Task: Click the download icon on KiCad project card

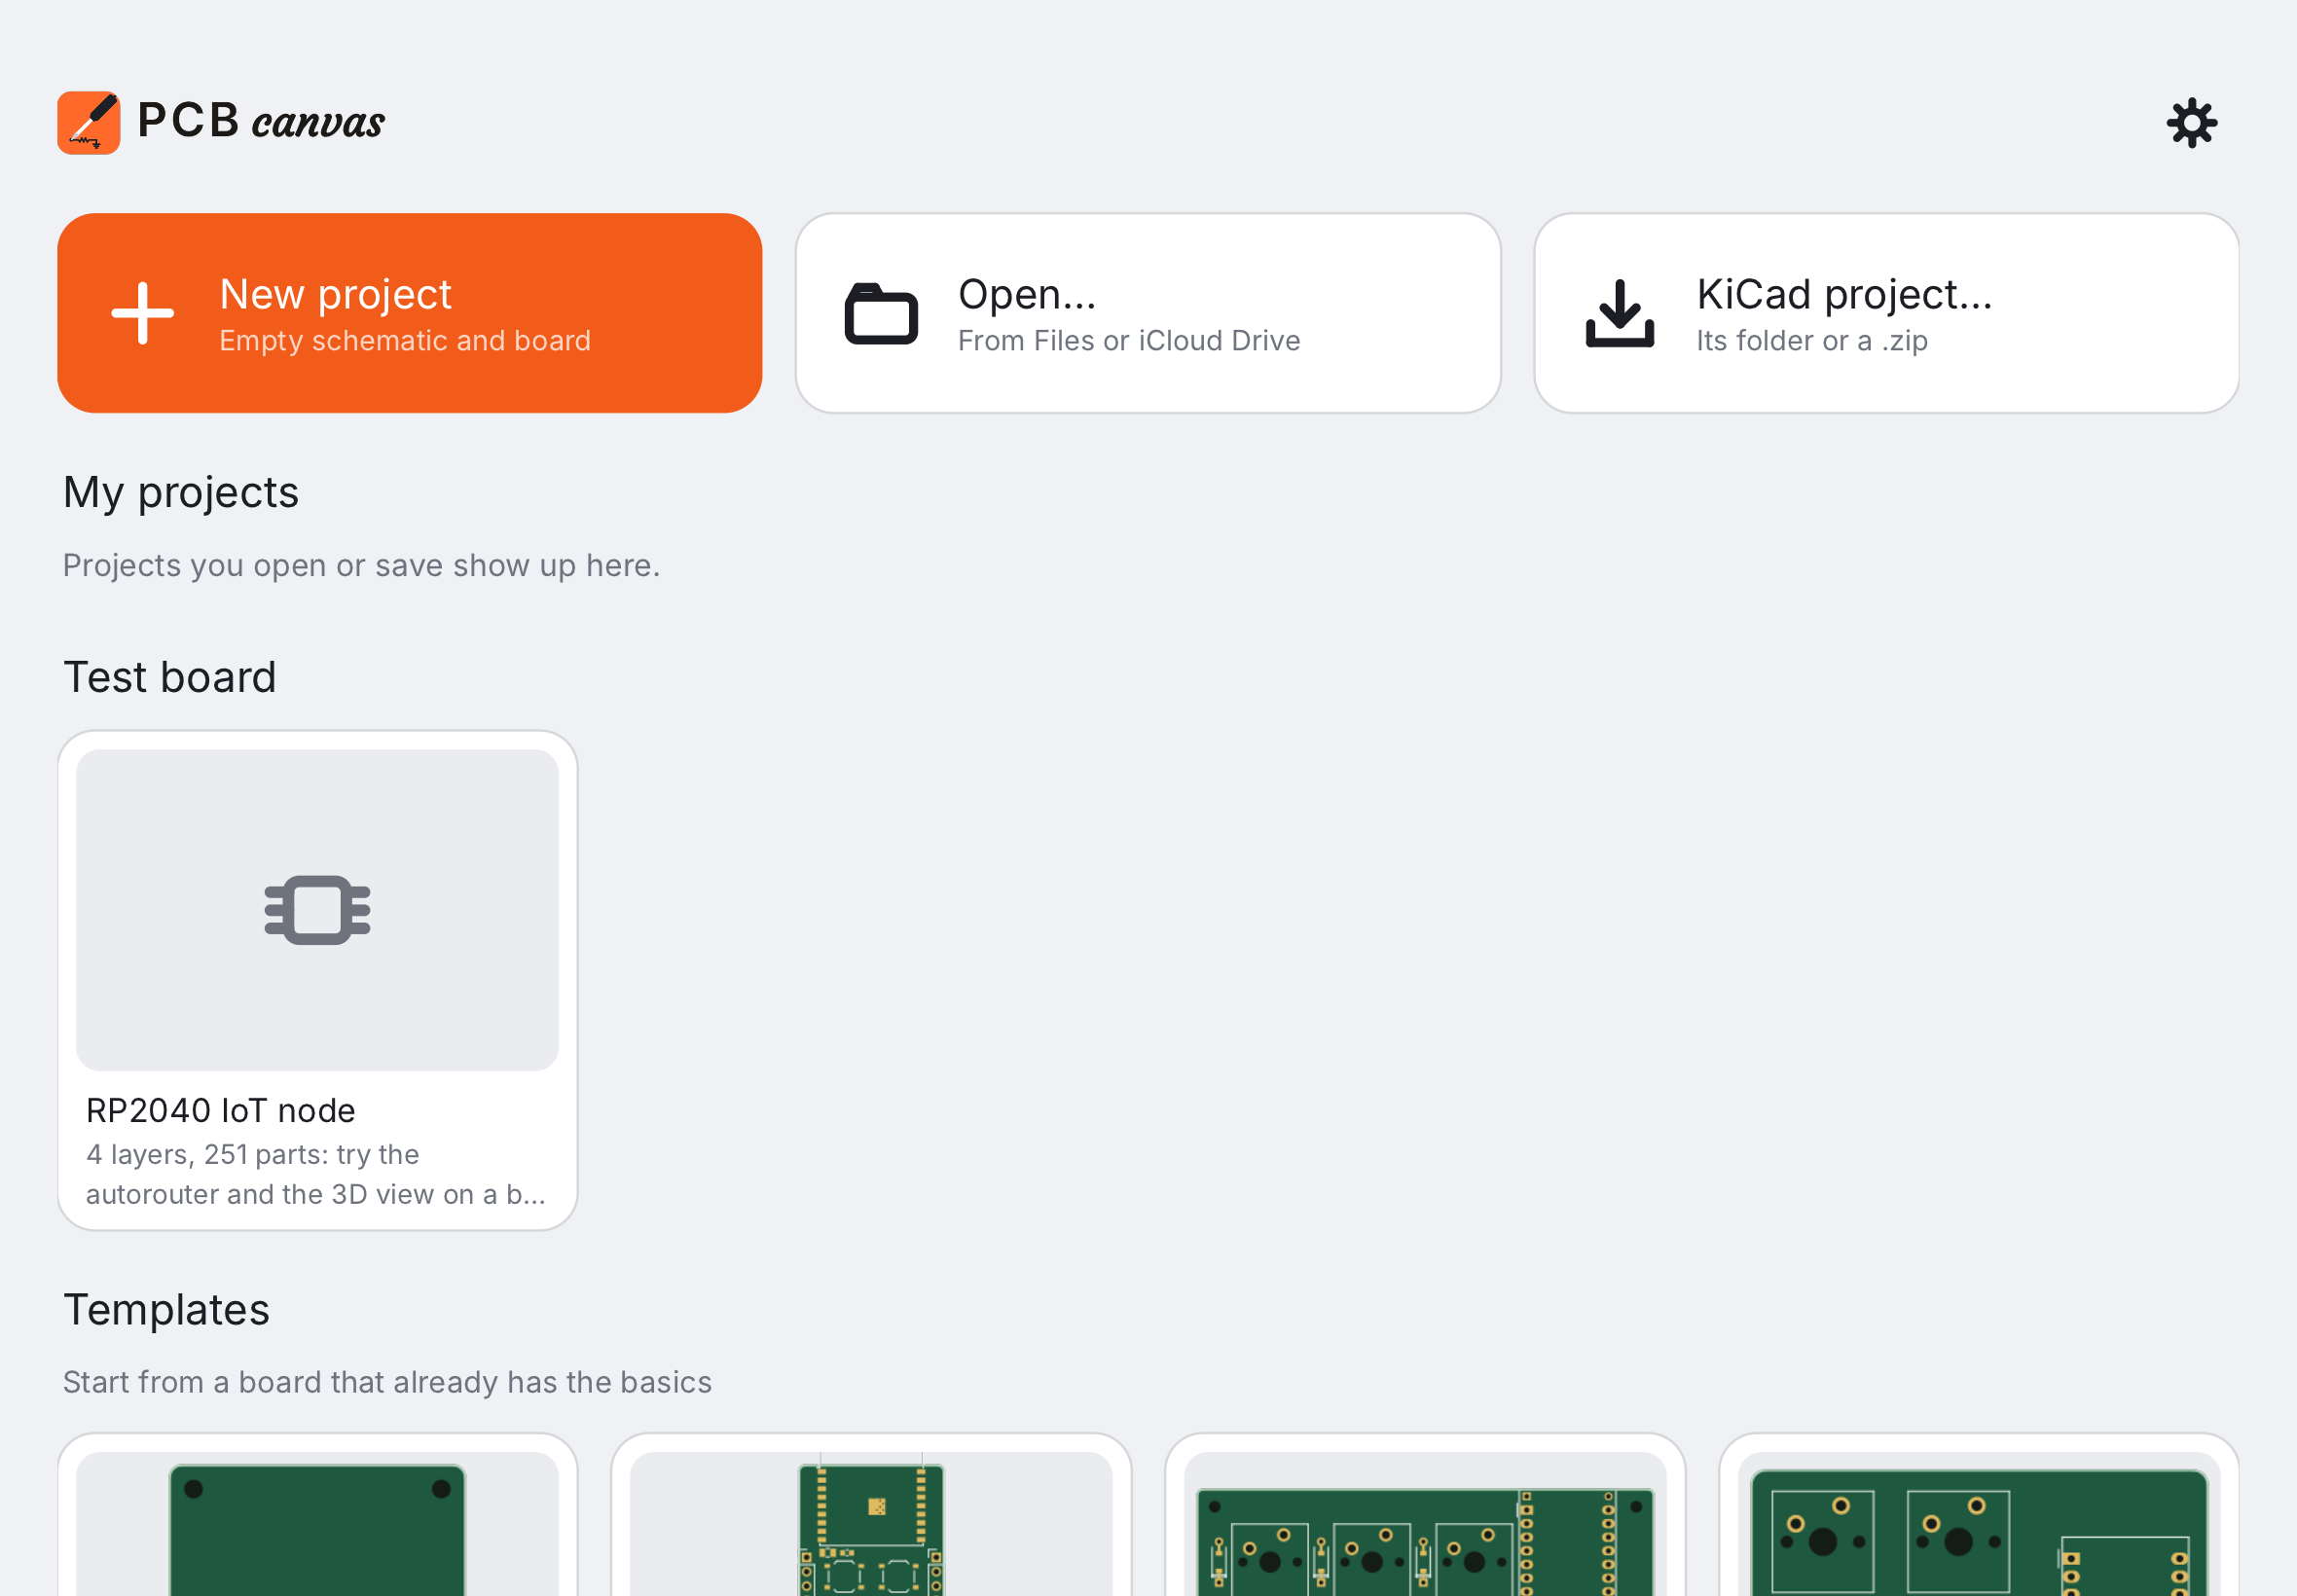Action: click(x=1620, y=313)
